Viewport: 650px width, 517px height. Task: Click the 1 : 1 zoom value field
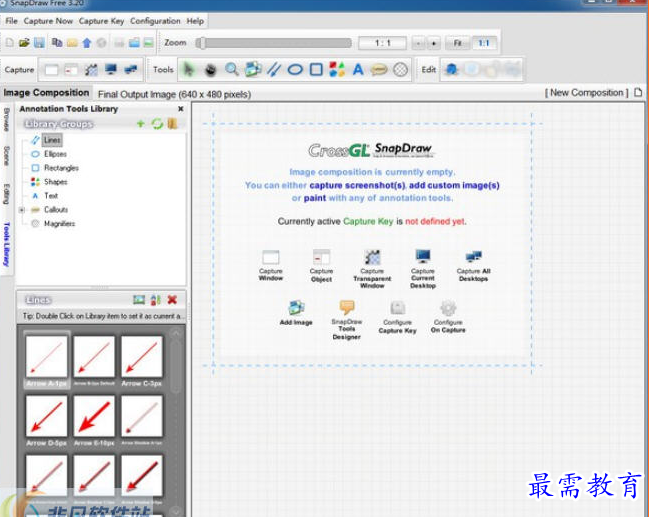tap(382, 43)
